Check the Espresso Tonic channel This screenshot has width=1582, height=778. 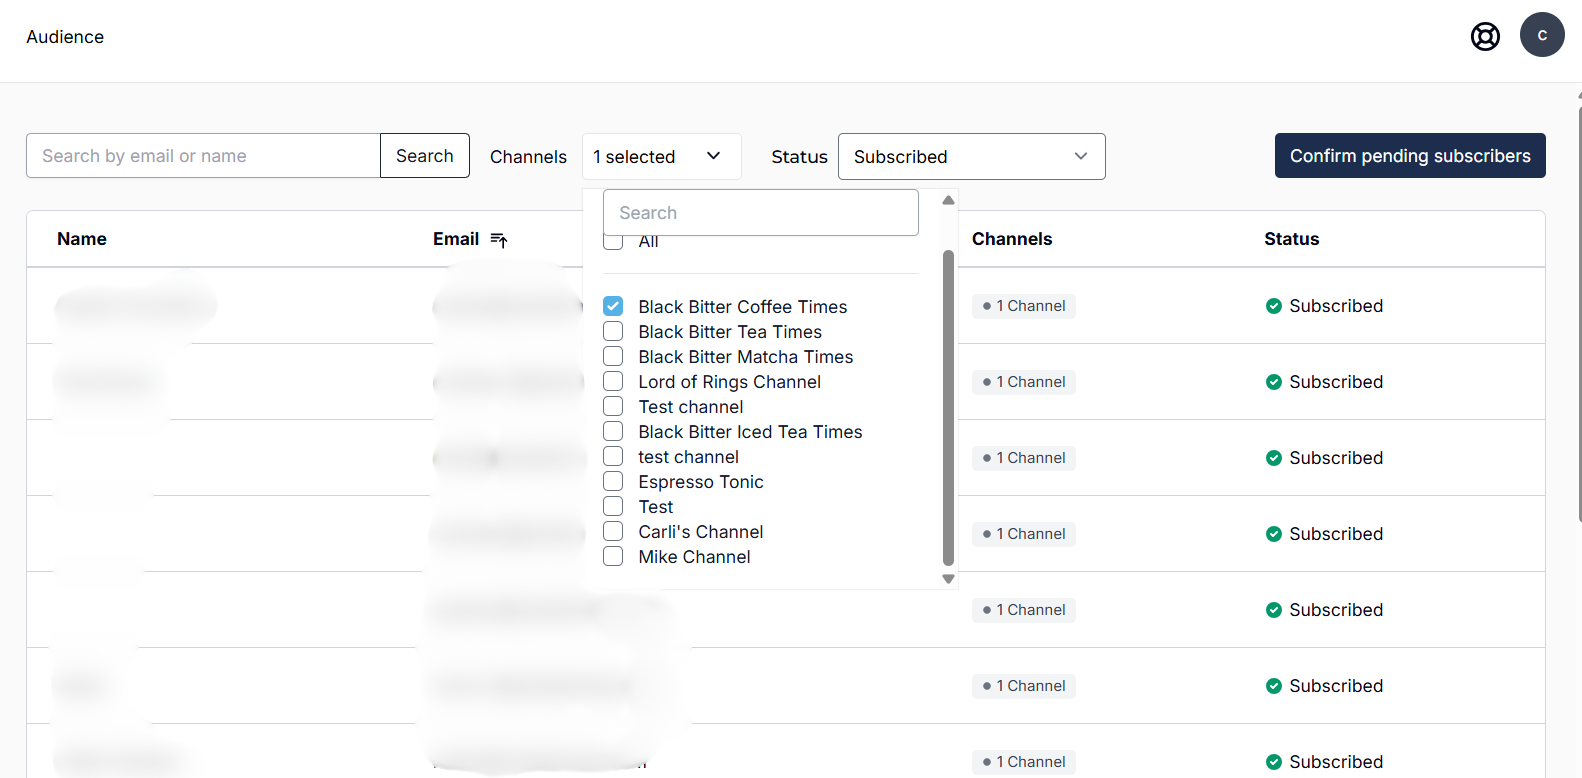point(613,481)
